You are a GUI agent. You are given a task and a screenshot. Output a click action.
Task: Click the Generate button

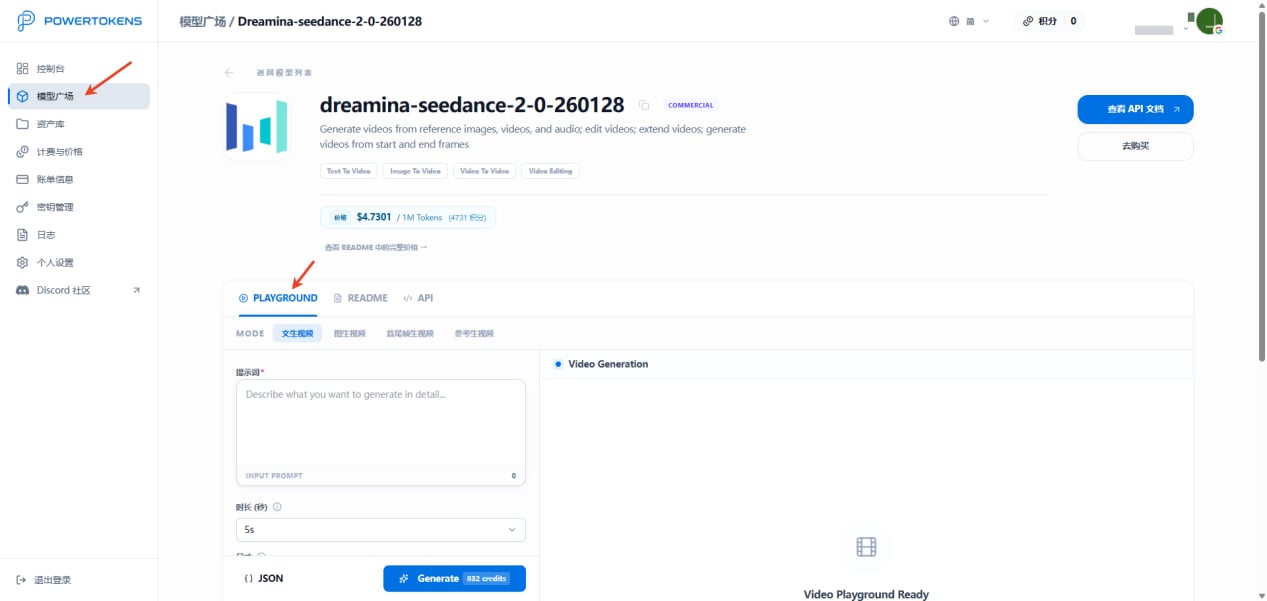454,578
